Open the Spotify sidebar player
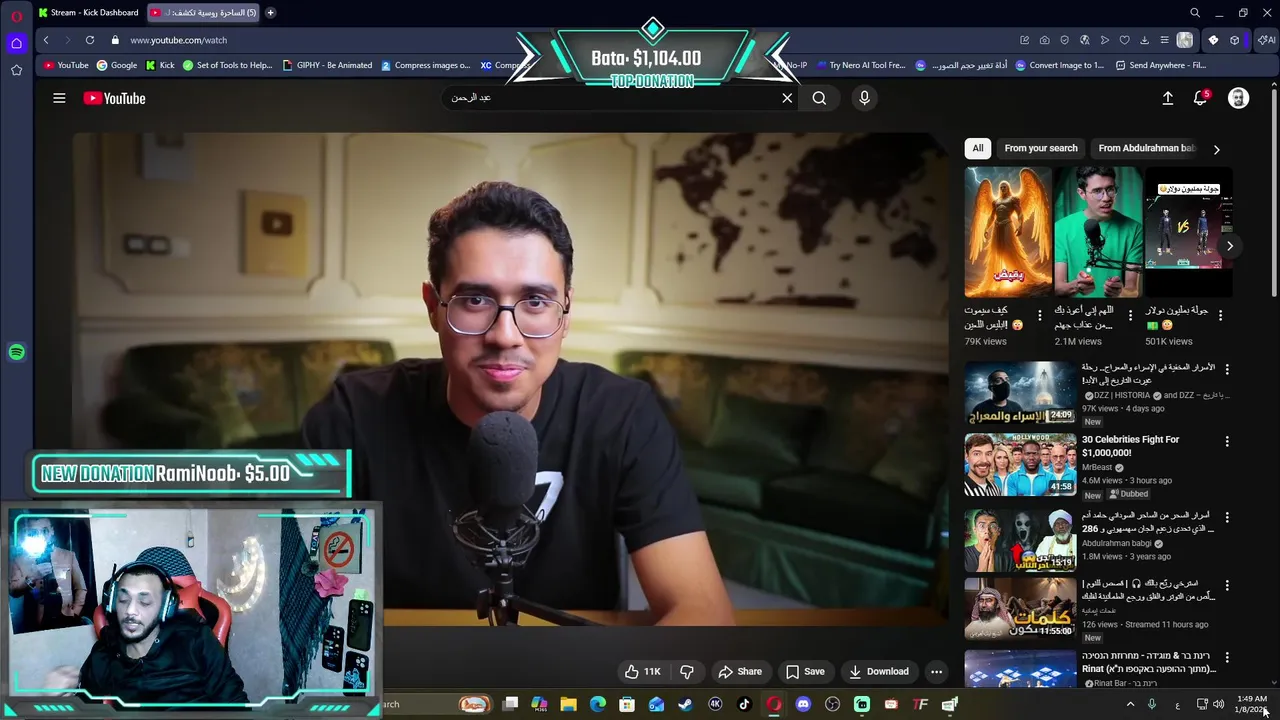The height and width of the screenshot is (720, 1280). click(x=16, y=352)
